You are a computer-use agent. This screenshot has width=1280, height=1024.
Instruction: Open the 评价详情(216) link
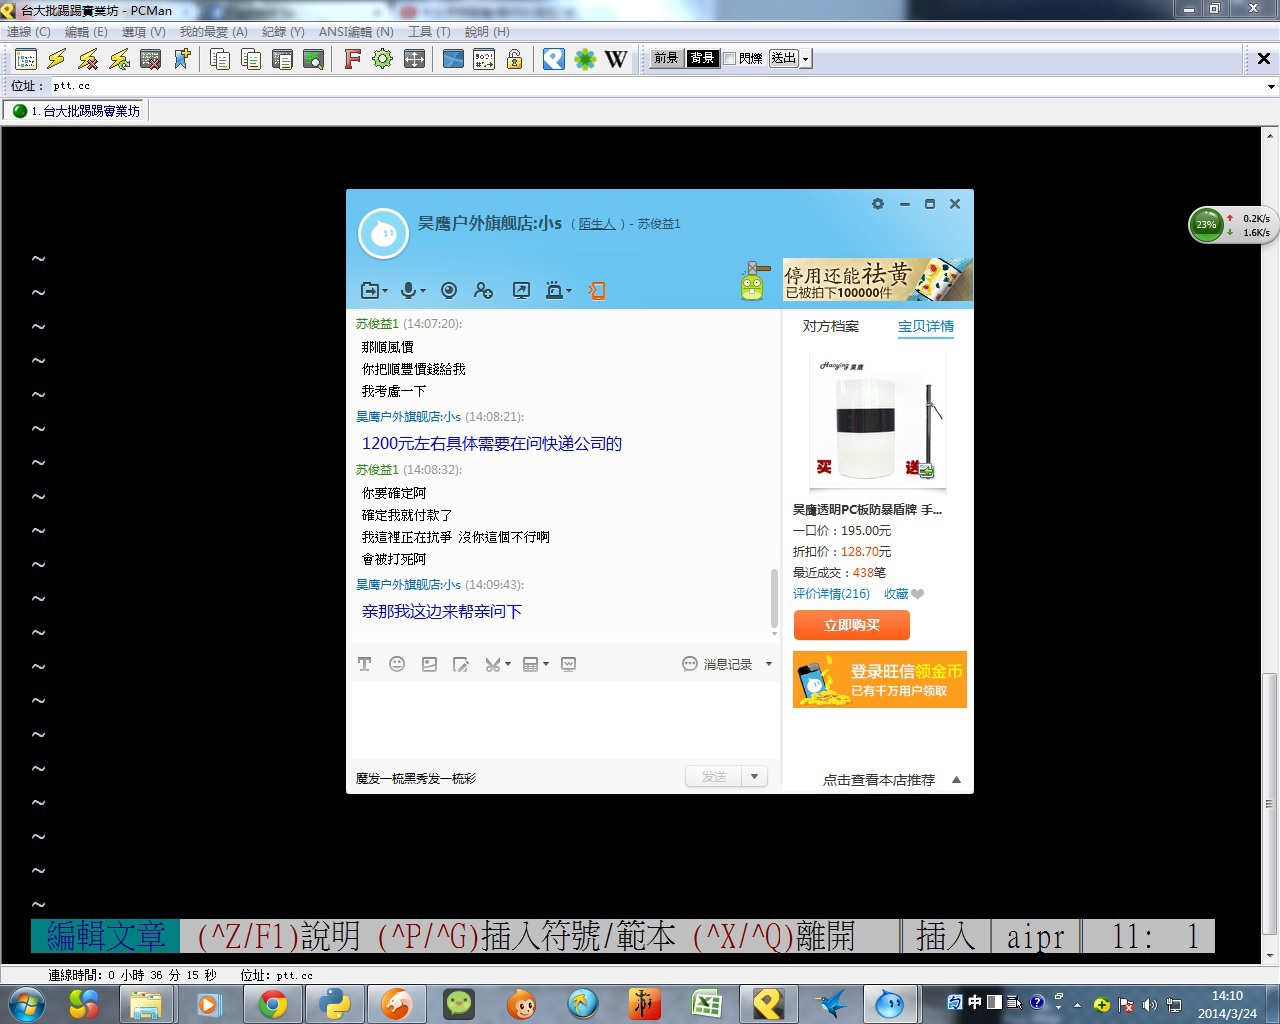point(831,594)
